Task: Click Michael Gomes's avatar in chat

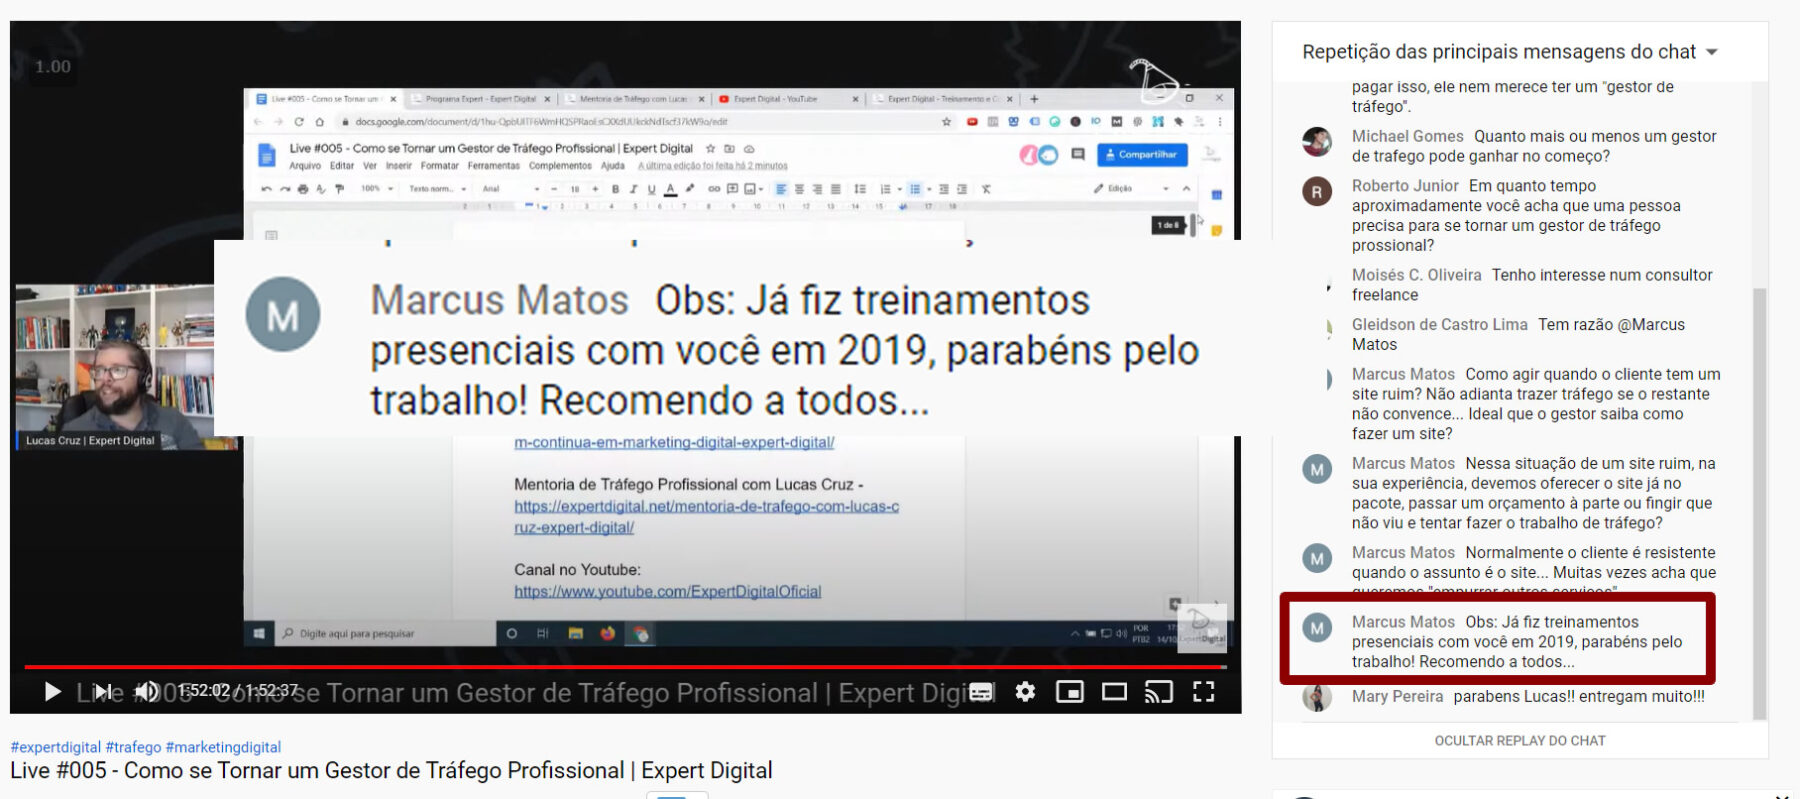Action: click(x=1317, y=142)
